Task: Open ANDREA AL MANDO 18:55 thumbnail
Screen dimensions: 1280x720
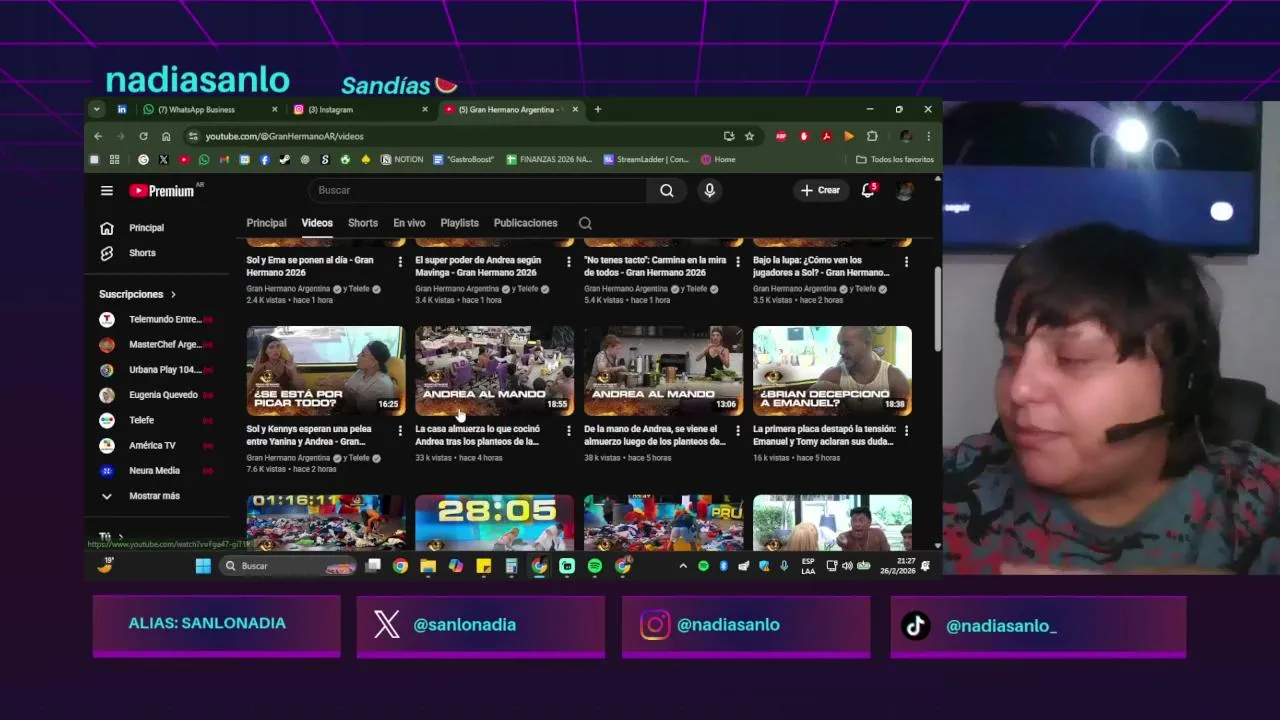Action: tap(494, 370)
